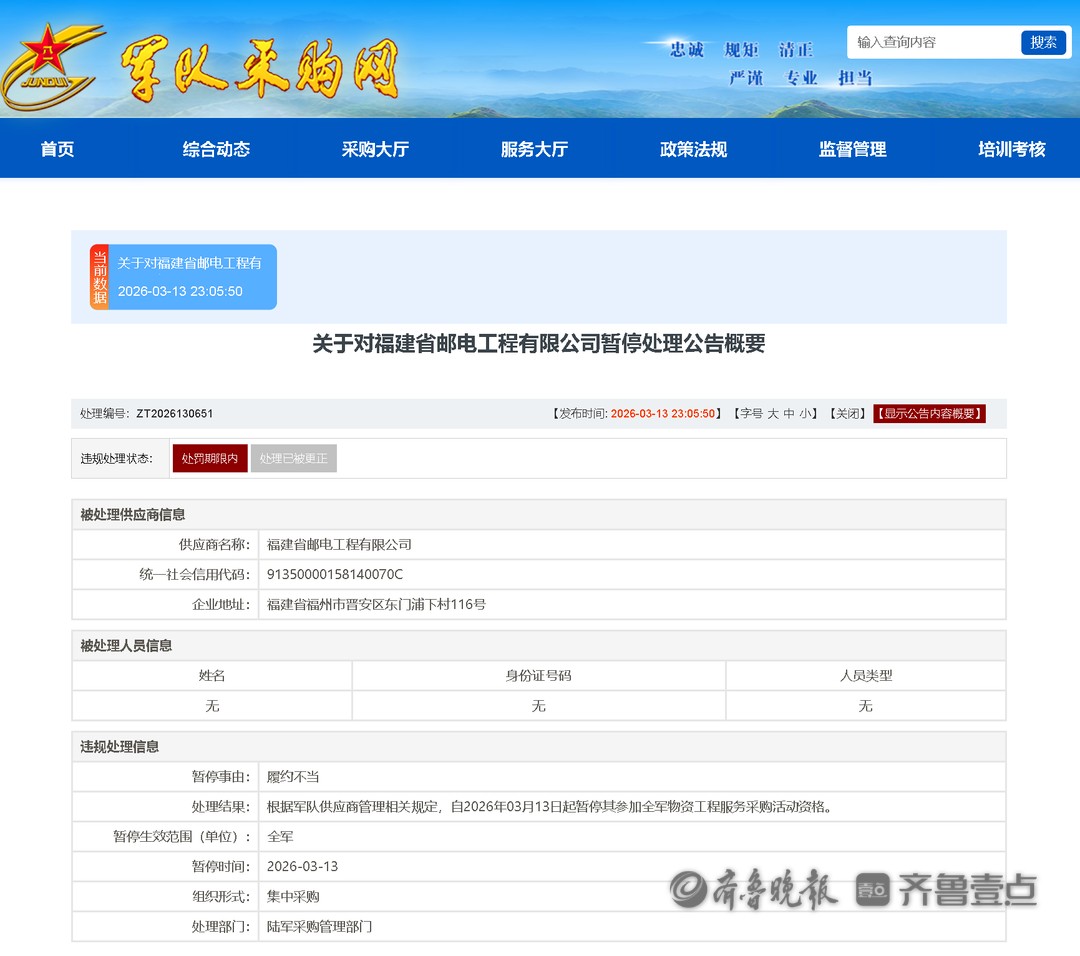Toggle 显示公告内容概要 button
Viewport: 1080px width, 956px height.
coord(929,414)
